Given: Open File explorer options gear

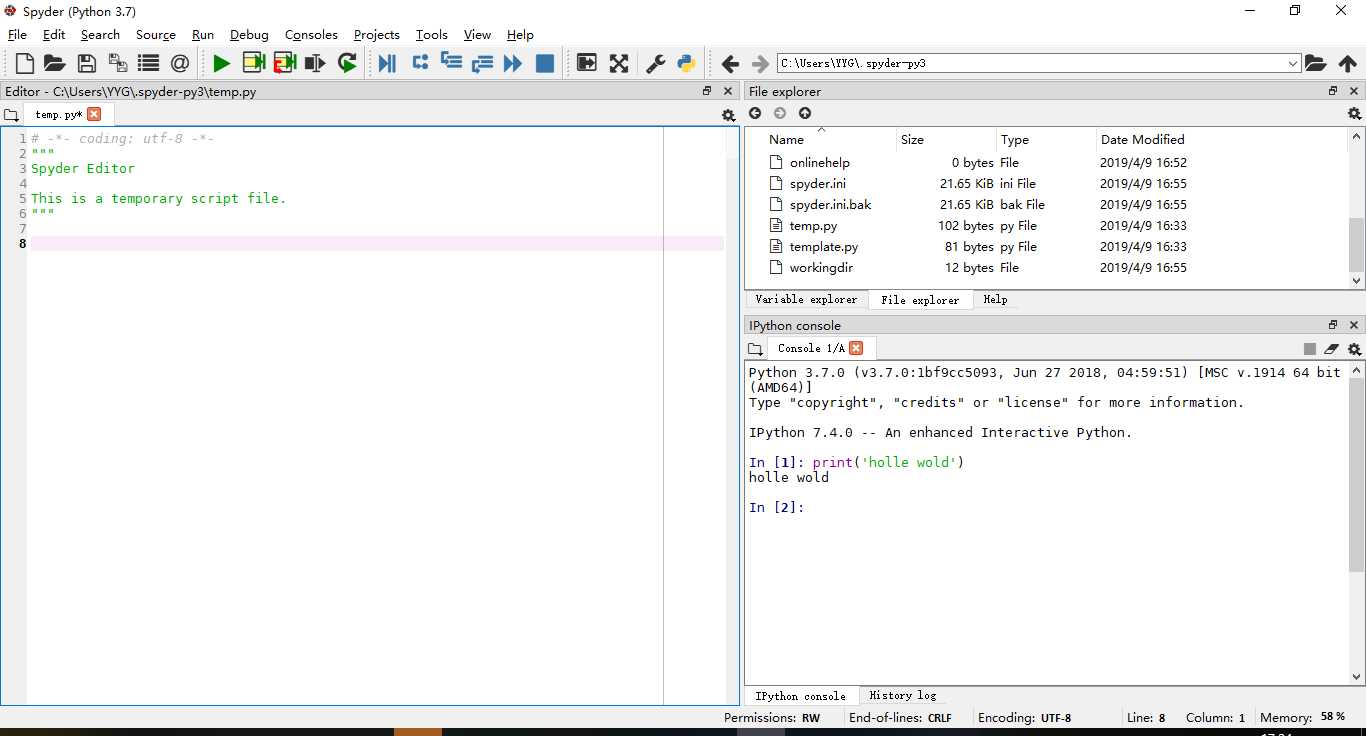Looking at the screenshot, I should pyautogui.click(x=1354, y=113).
